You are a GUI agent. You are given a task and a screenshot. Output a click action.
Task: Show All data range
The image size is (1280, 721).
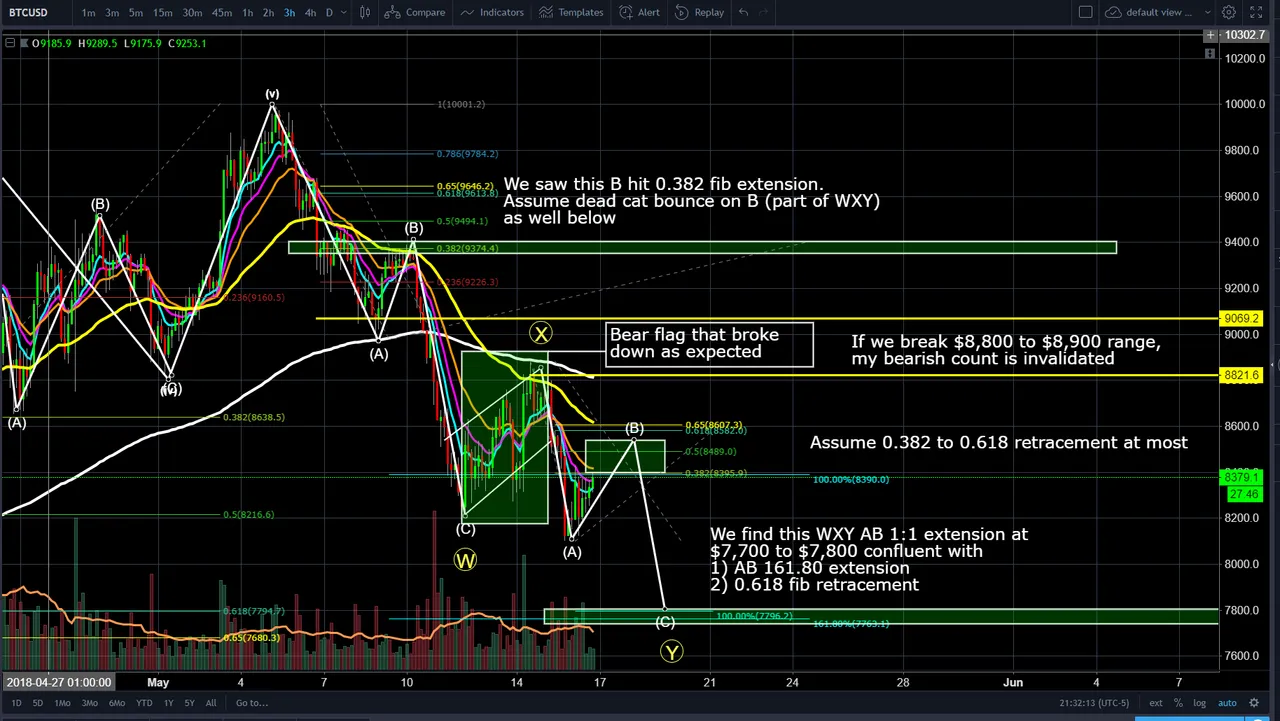point(210,703)
